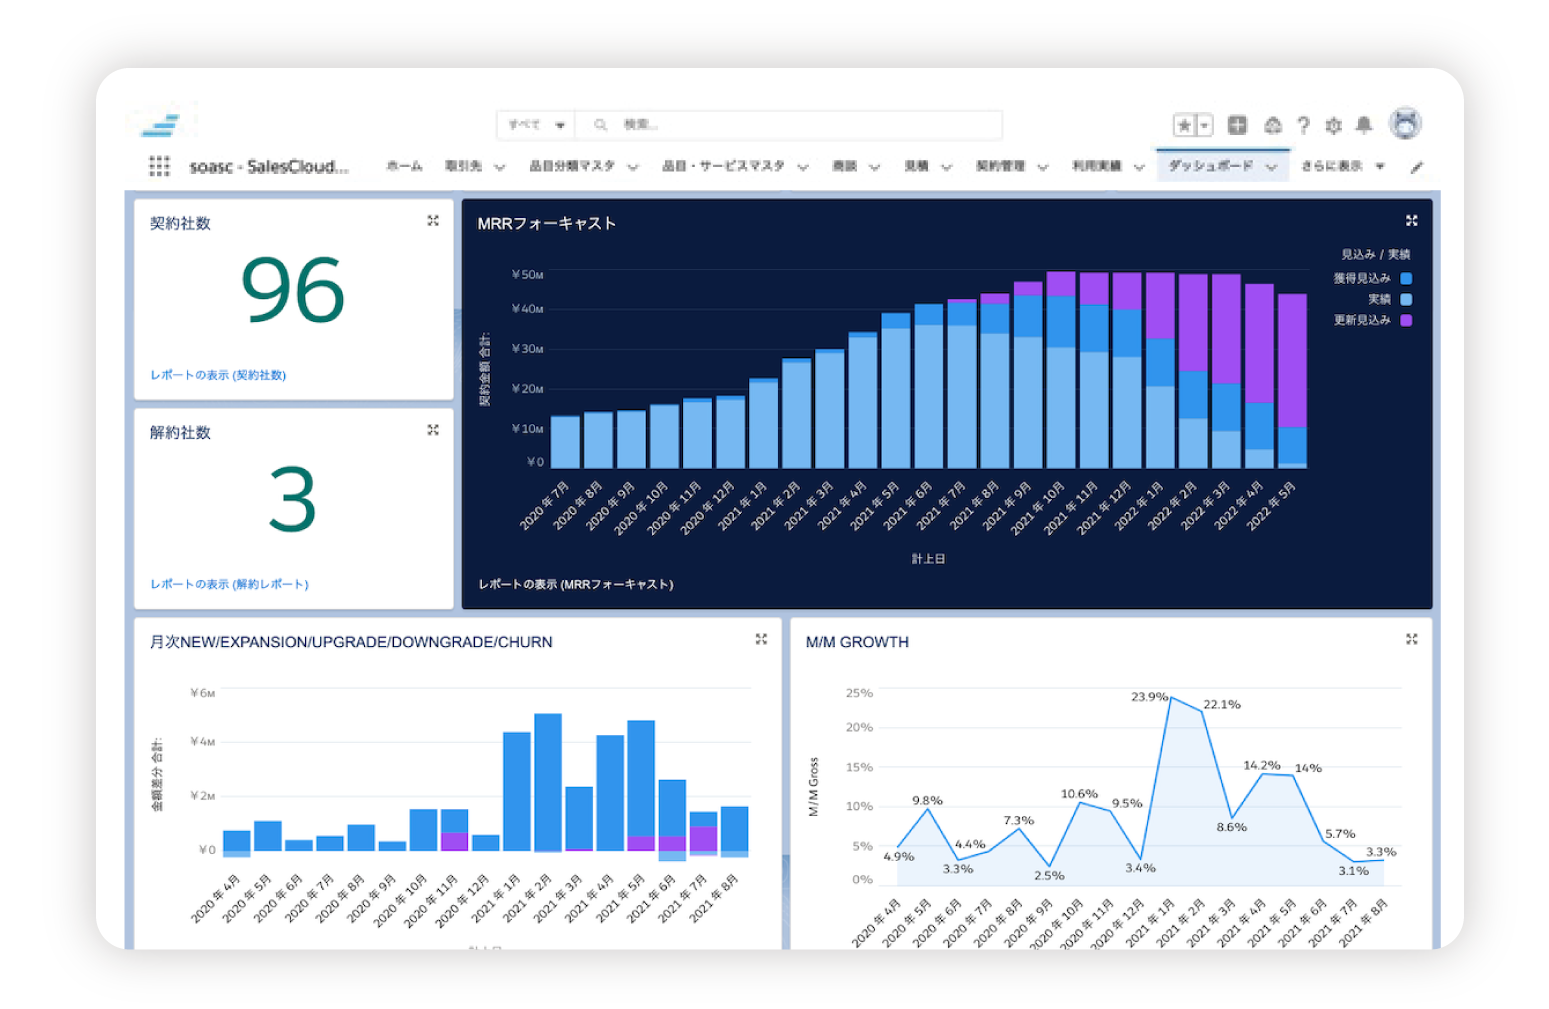Click the 22.1% data label
This screenshot has height=1009, width=1549.
click(1221, 704)
